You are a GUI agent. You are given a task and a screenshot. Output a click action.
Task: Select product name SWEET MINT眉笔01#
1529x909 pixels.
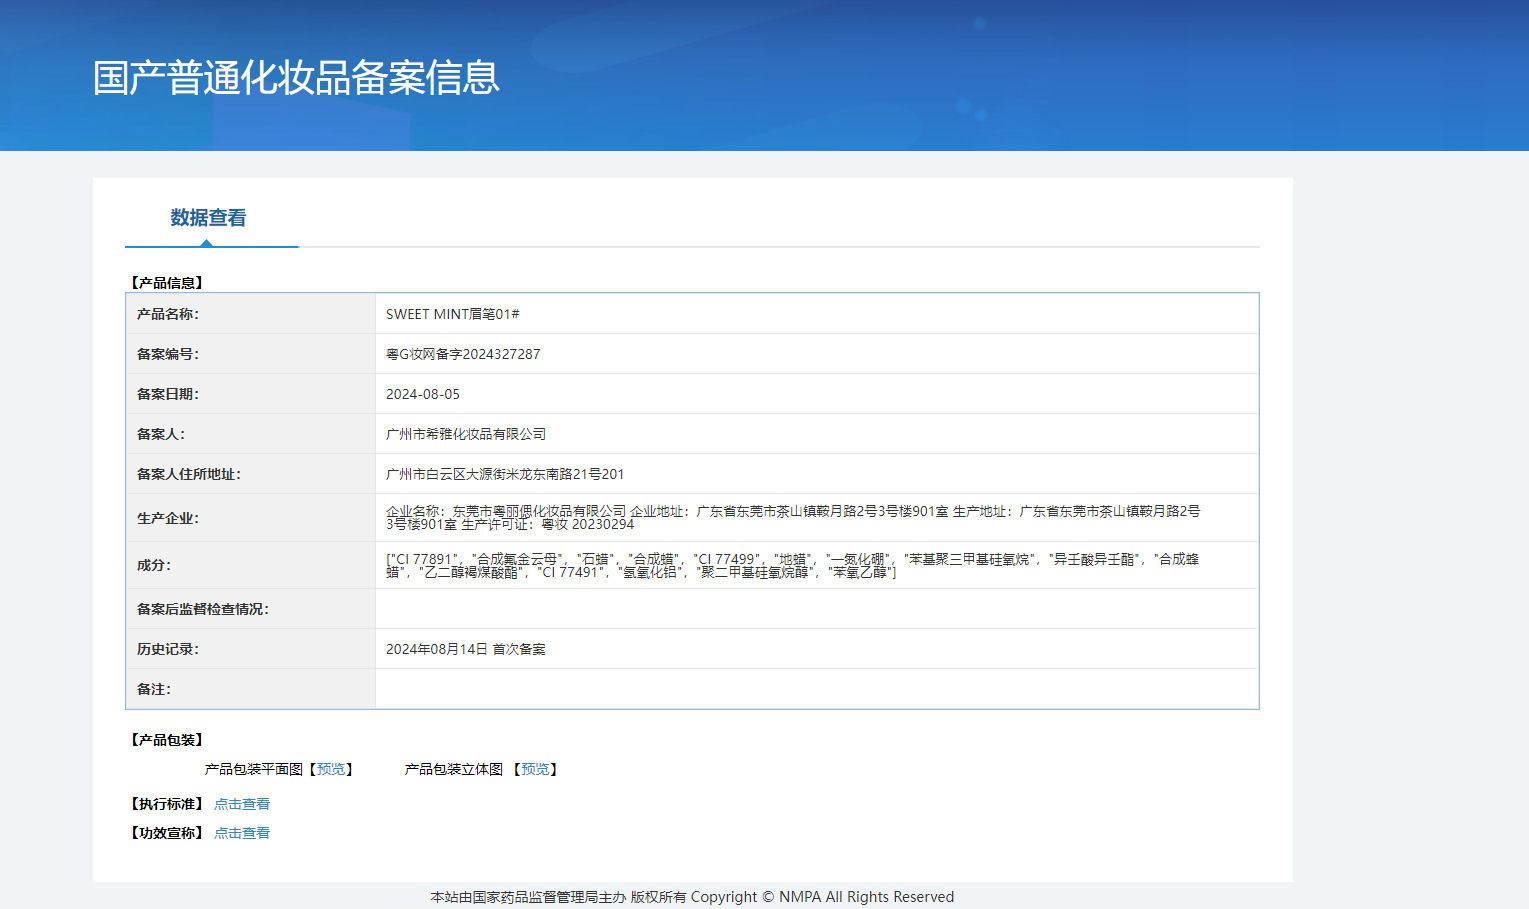tap(452, 314)
